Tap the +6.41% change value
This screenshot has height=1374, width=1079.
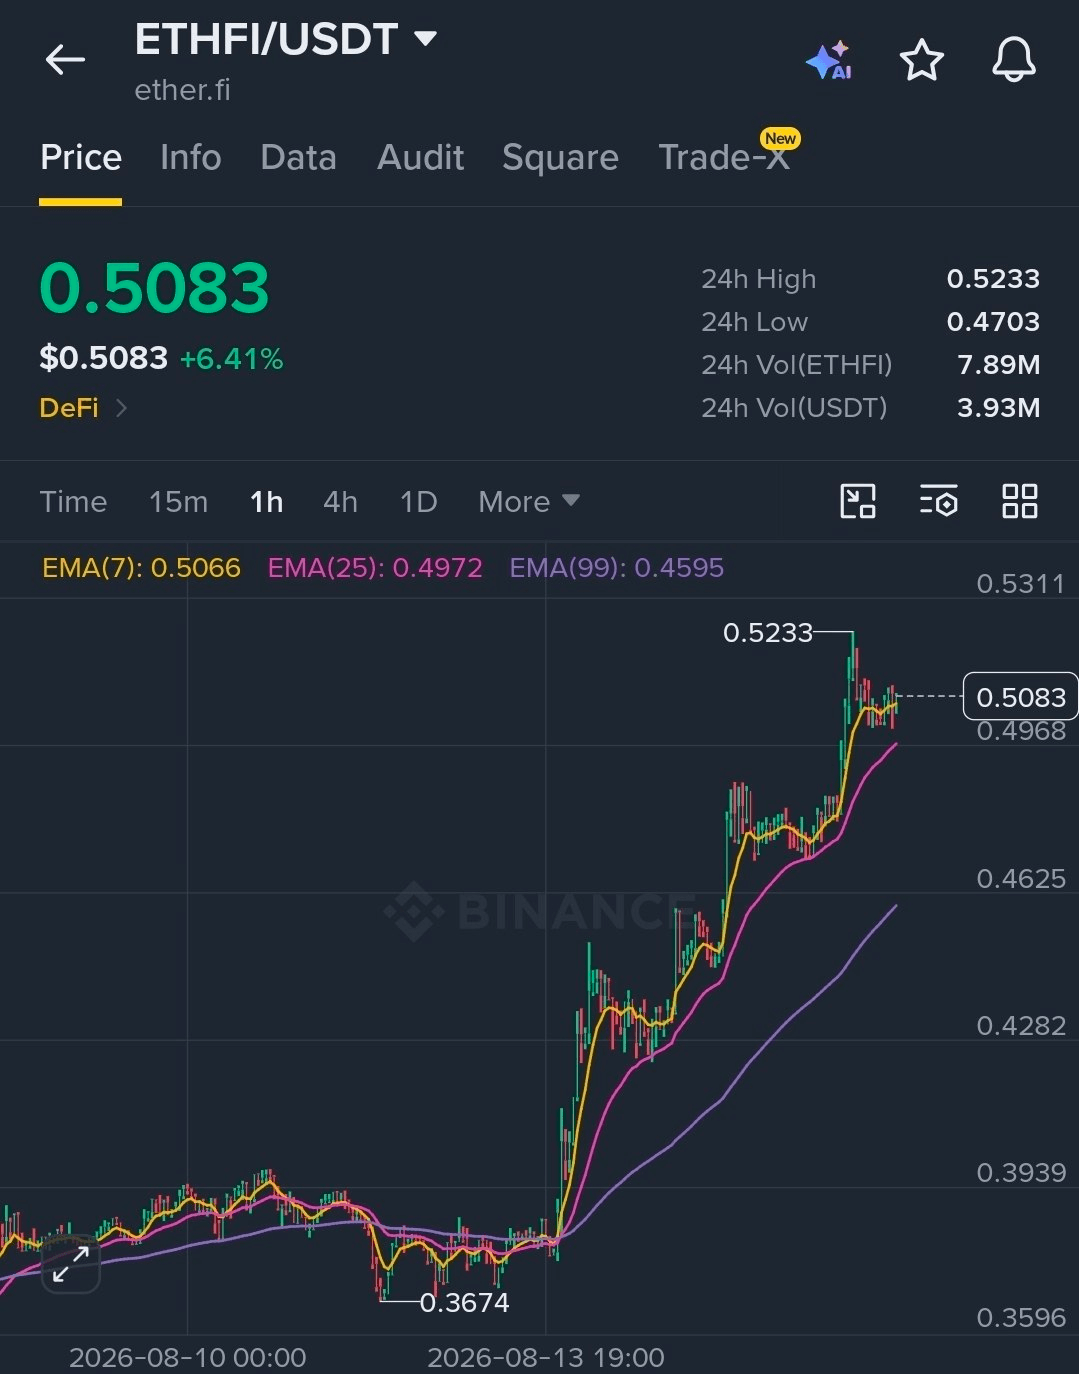click(231, 359)
